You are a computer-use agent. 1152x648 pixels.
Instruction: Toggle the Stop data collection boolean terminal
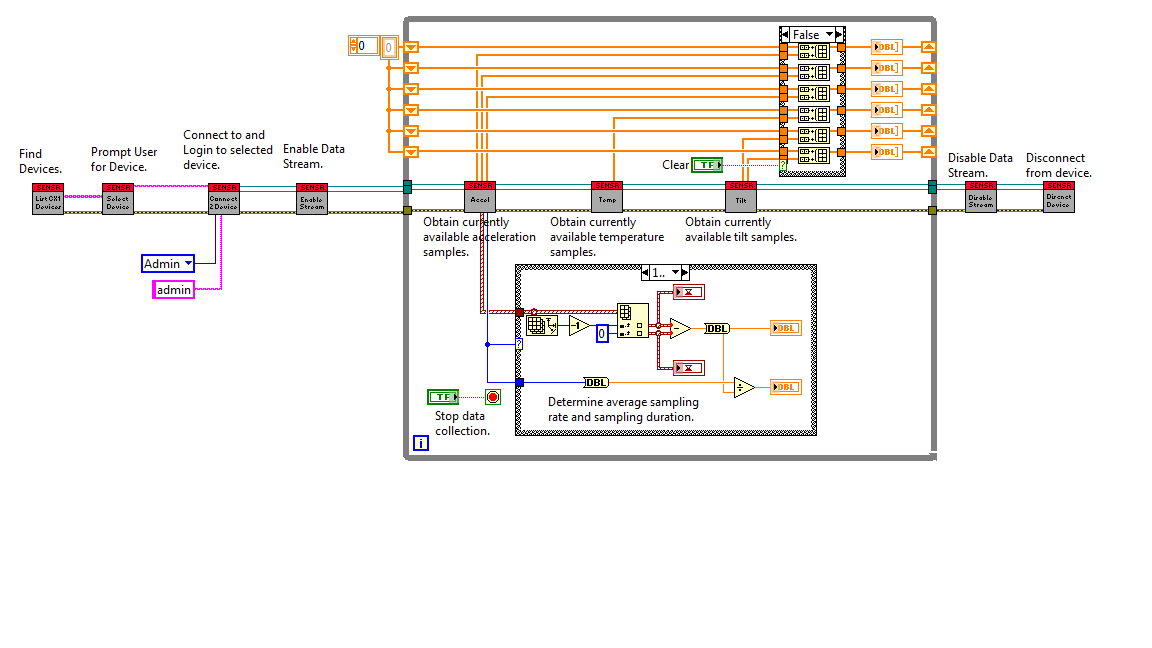point(443,397)
